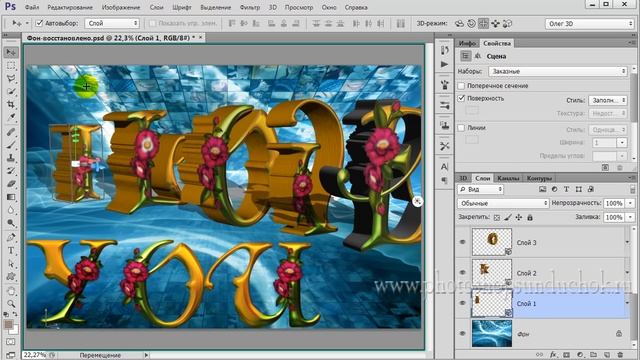Hide the Фон layer eye icon

pos(462,333)
